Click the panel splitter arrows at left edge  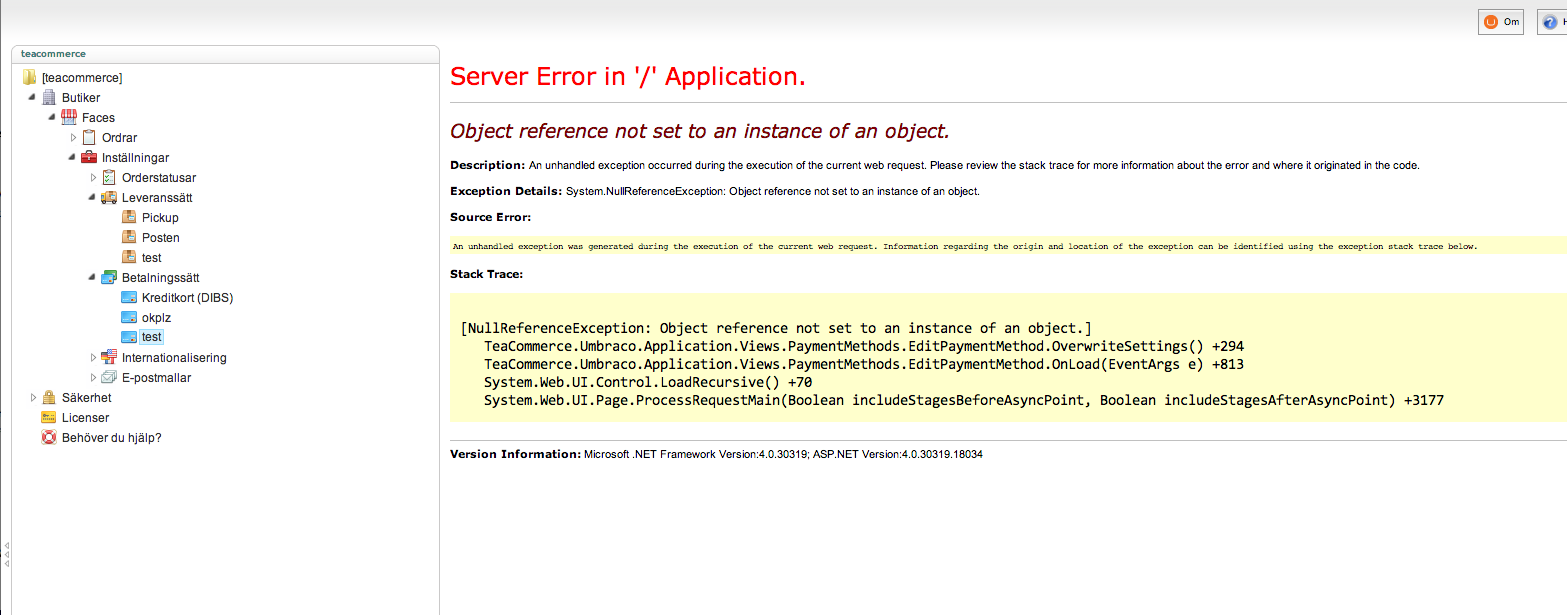pos(6,556)
